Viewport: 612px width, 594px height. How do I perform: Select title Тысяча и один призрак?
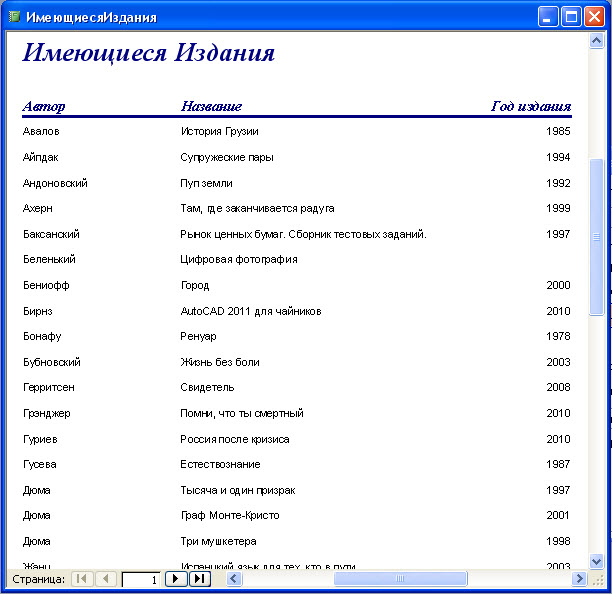tap(238, 490)
